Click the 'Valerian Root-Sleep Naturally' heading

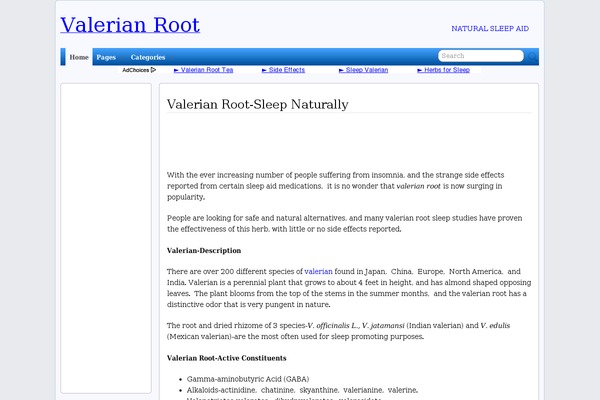(258, 104)
